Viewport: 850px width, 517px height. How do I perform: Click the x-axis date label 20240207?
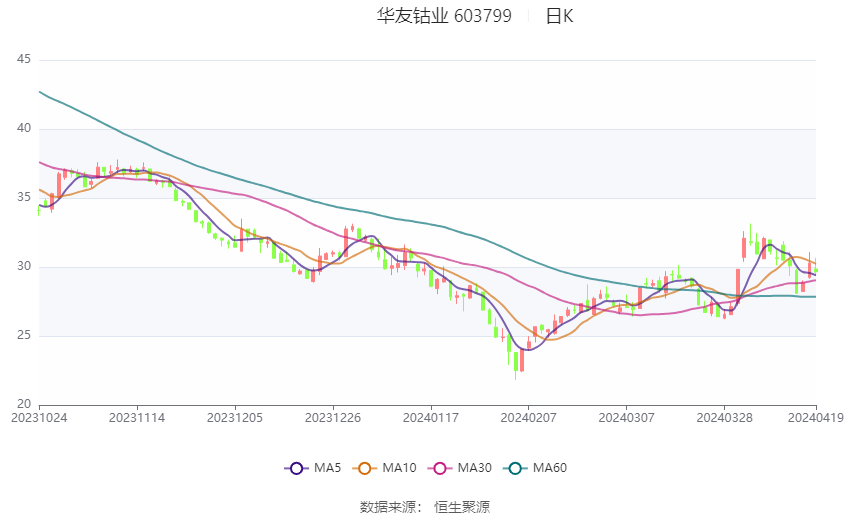[x=529, y=418]
